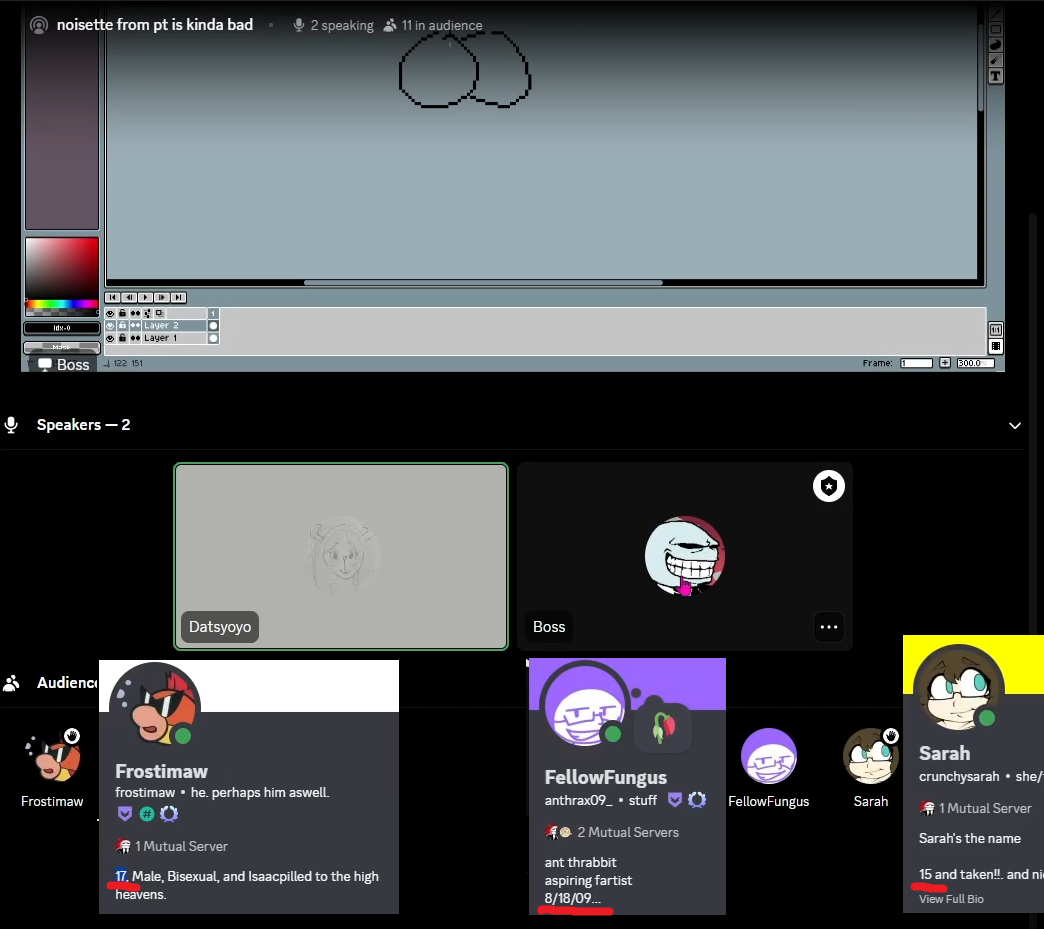Screen dimensions: 1044x929
Task: Click FellowFungus's avatar in the audience list
Action: [x=769, y=756]
